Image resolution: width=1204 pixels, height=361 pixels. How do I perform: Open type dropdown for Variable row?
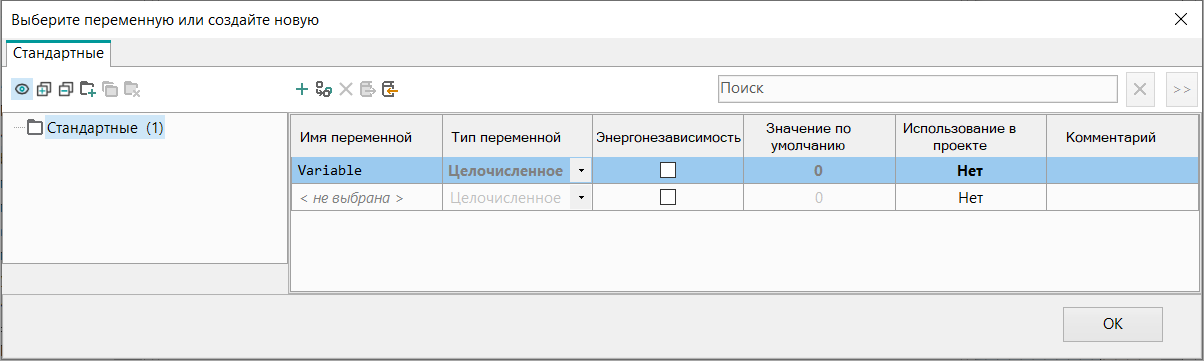[580, 171]
